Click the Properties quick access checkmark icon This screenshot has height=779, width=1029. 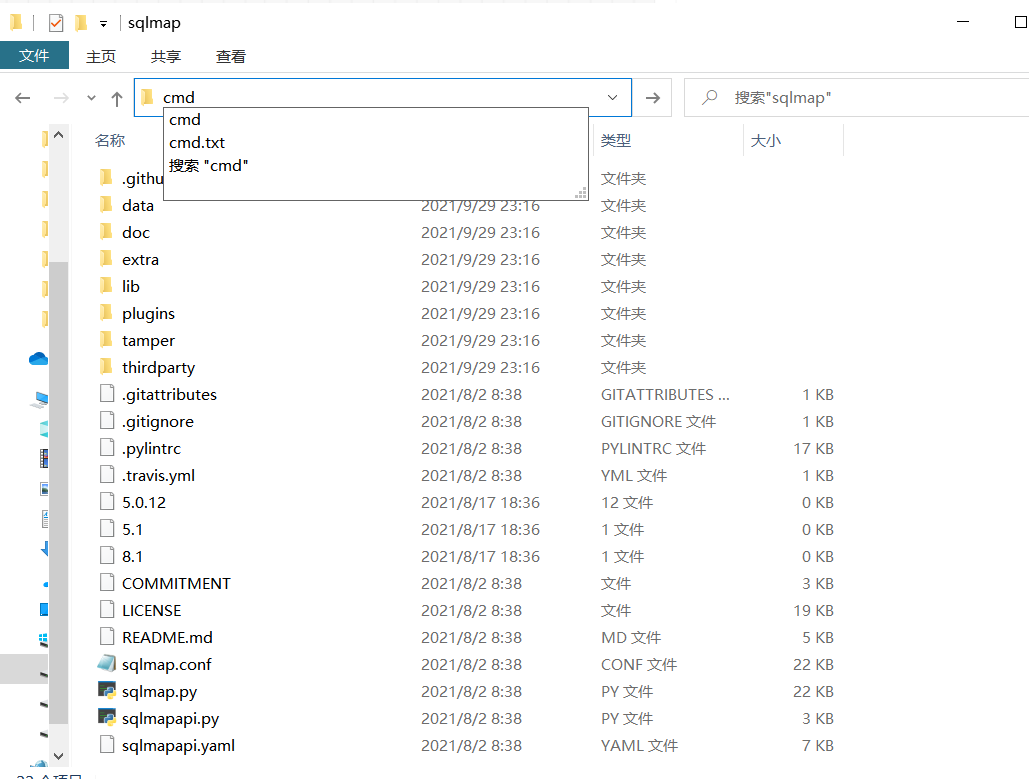point(56,24)
